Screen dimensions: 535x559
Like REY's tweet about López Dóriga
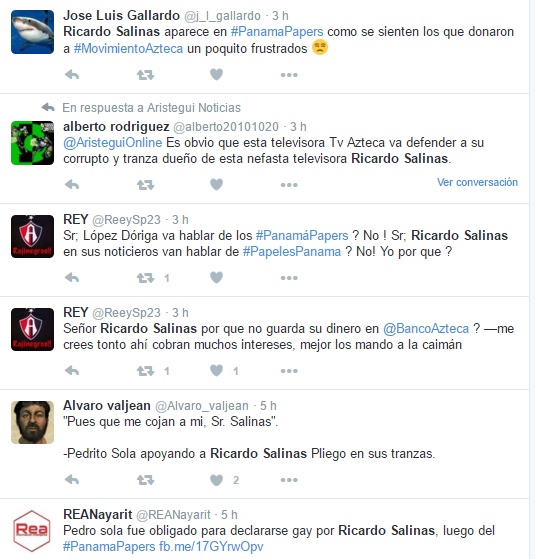(x=216, y=278)
